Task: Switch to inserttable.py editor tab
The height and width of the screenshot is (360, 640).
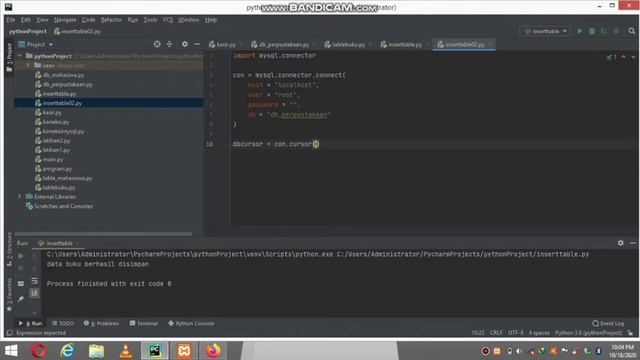Action: [402, 44]
